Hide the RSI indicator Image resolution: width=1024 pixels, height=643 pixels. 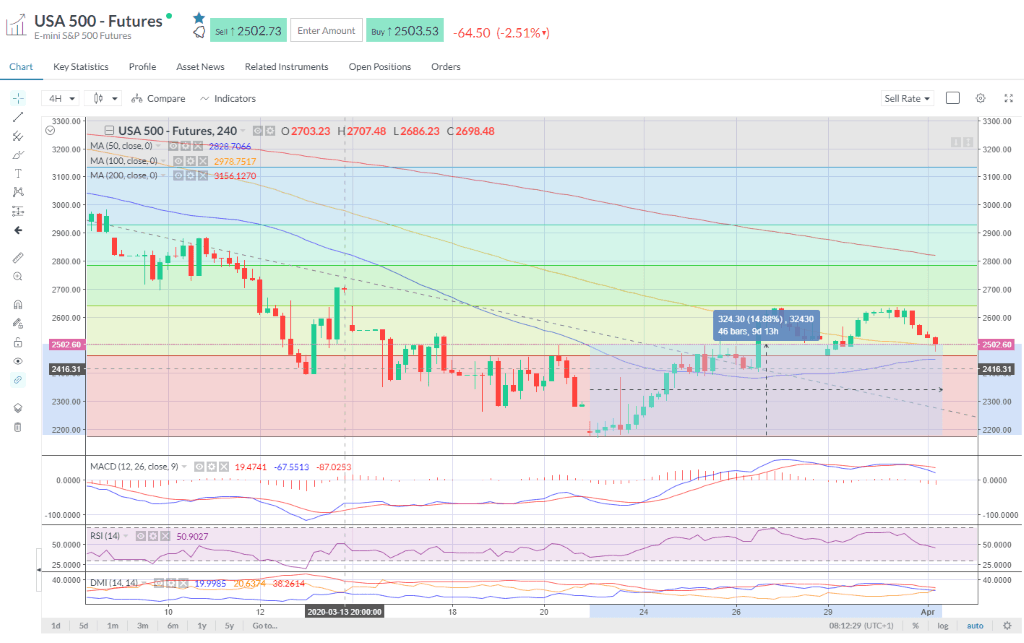[140, 536]
